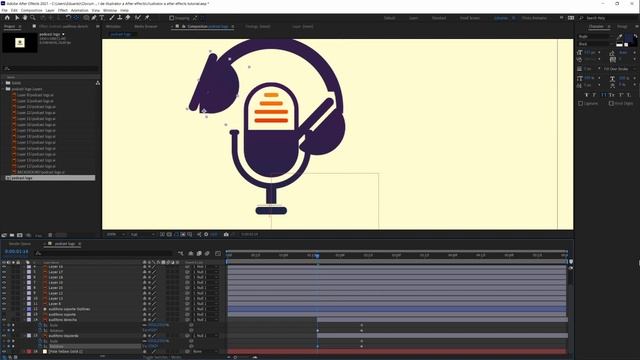Toggle the Snapping checkbox
640x360 pixels.
coord(171,18)
